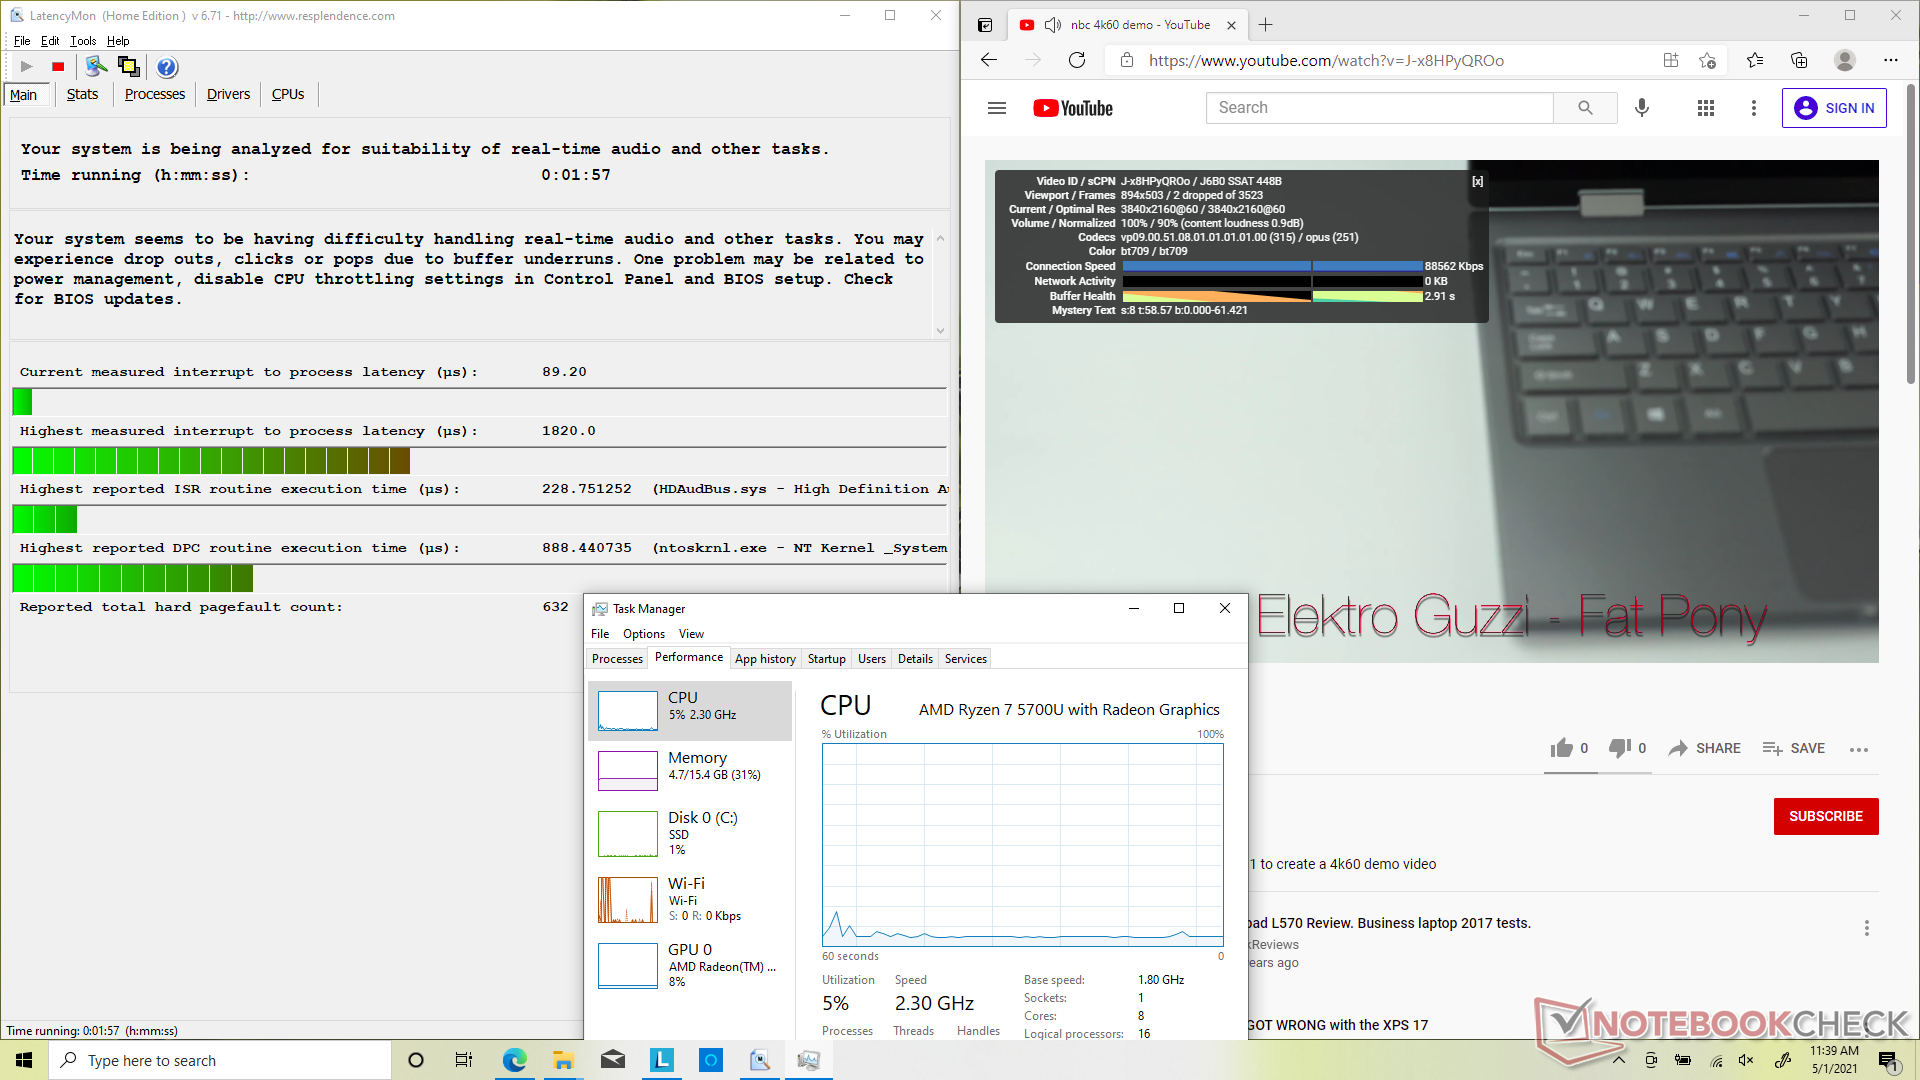Open LatencyMon help question mark icon
1920x1080 pixels.
(167, 67)
